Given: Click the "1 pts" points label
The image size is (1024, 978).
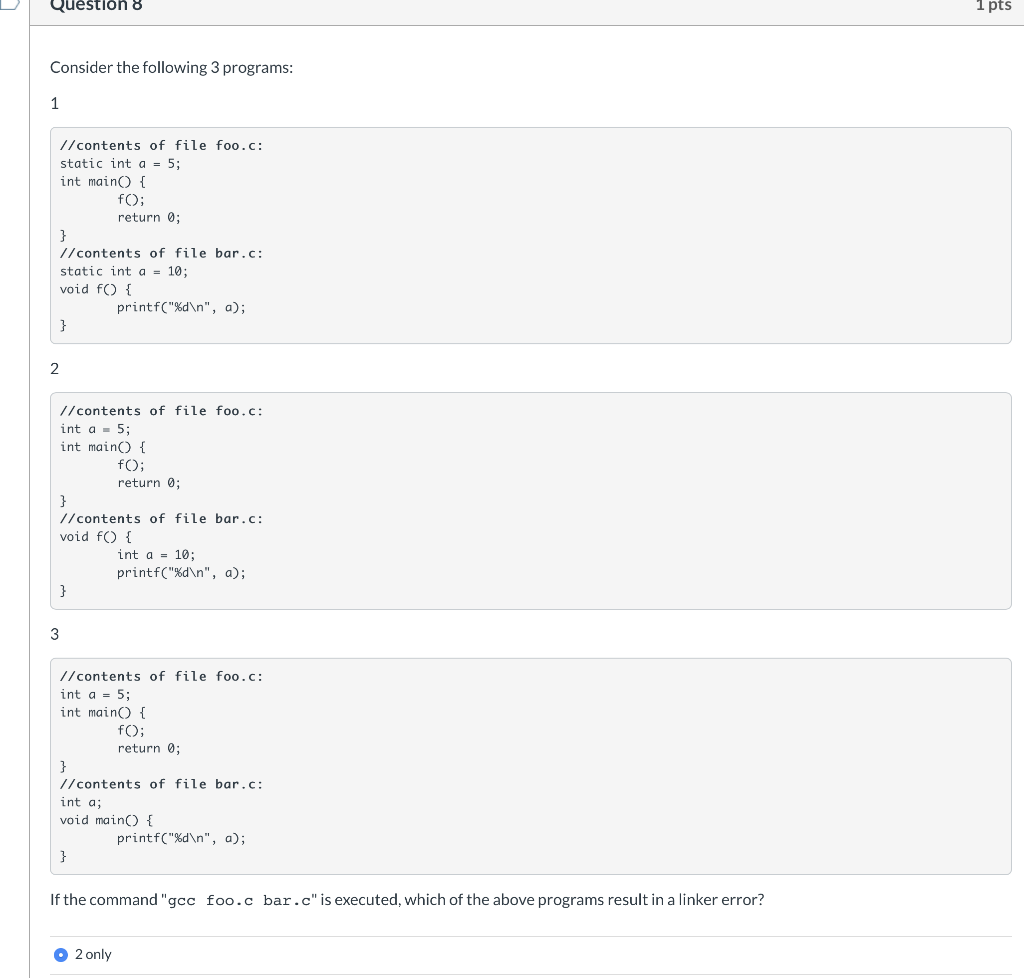Looking at the screenshot, I should [x=993, y=6].
